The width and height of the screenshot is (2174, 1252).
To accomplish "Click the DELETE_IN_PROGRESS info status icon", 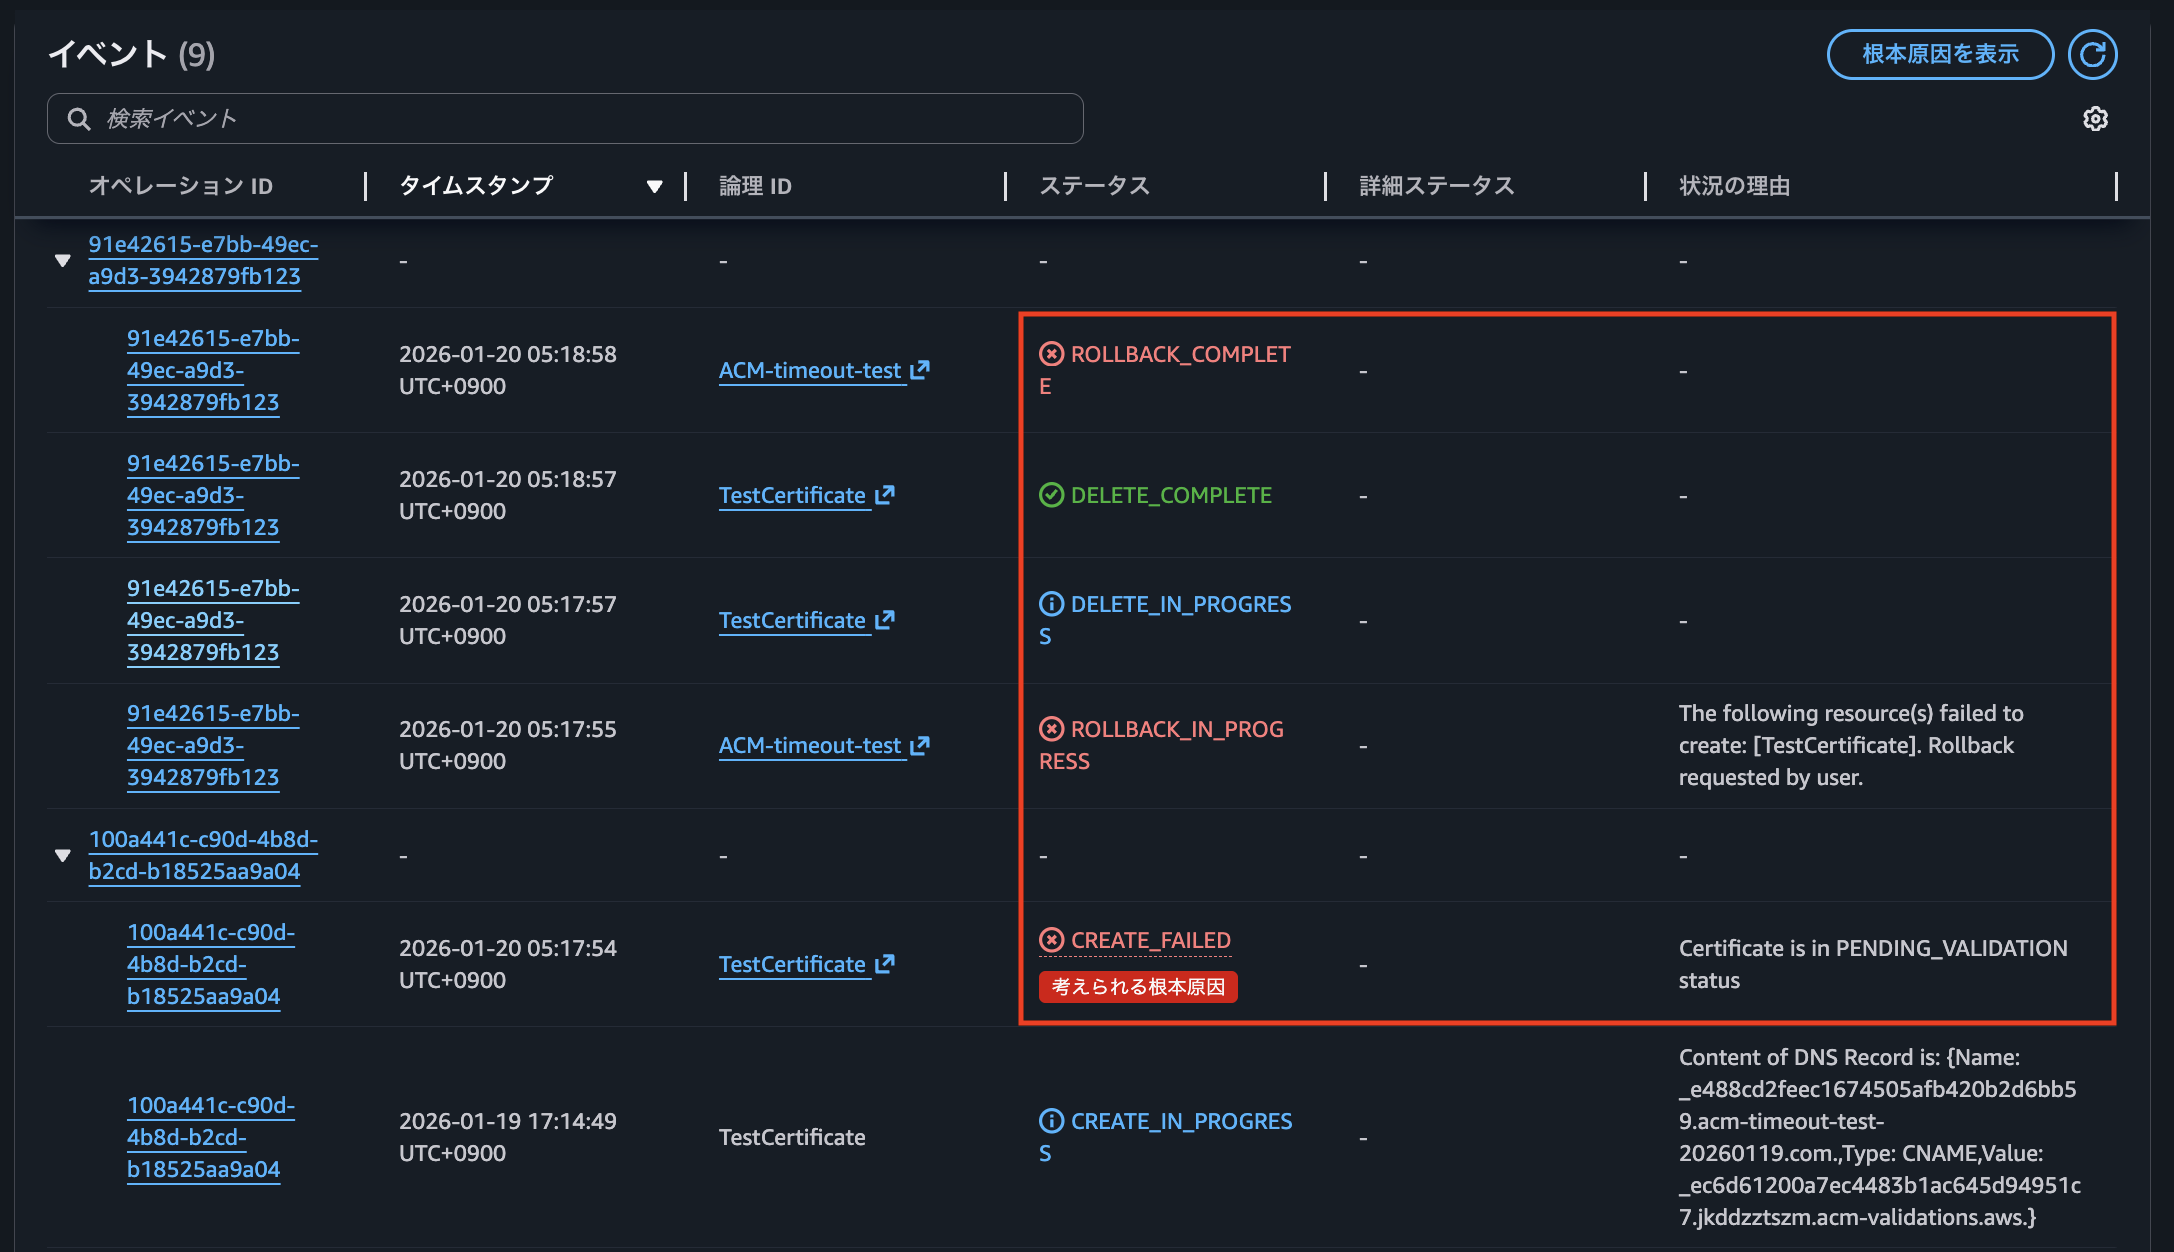I will click(x=1051, y=604).
